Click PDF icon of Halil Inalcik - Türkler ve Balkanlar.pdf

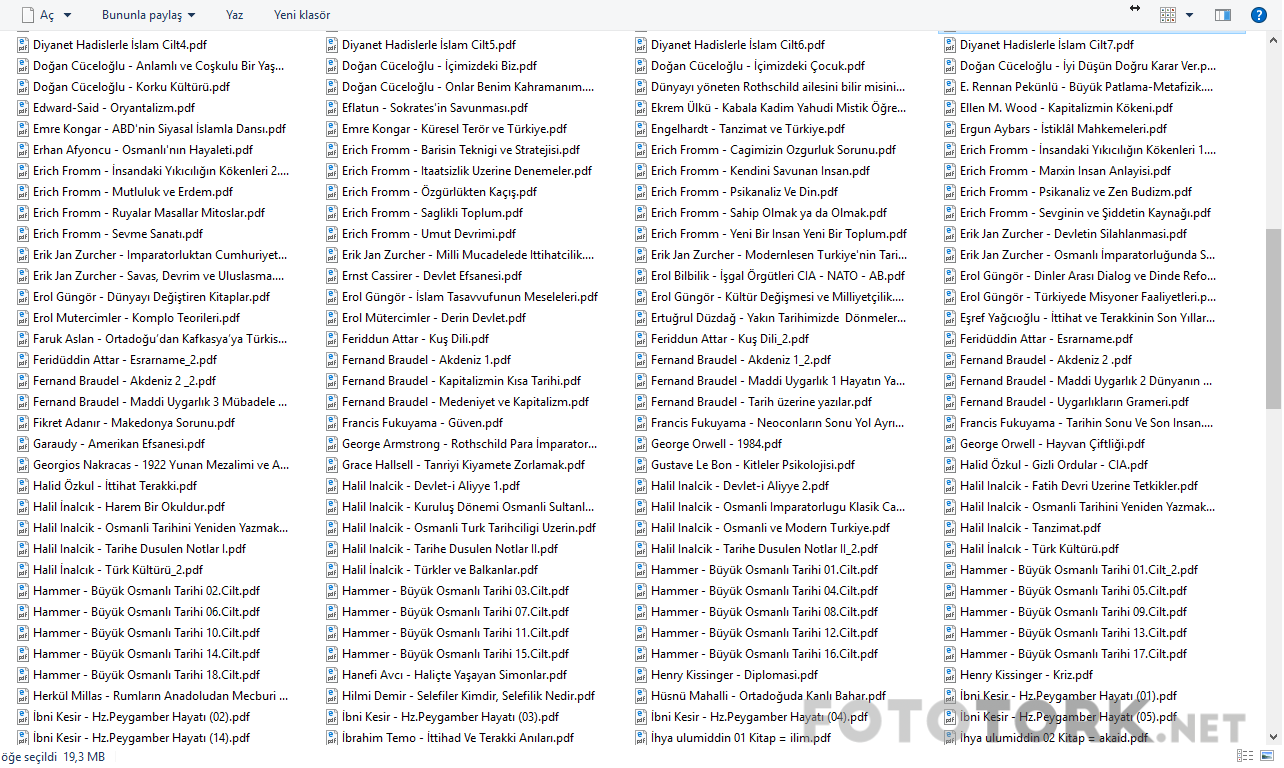pyautogui.click(x=331, y=570)
